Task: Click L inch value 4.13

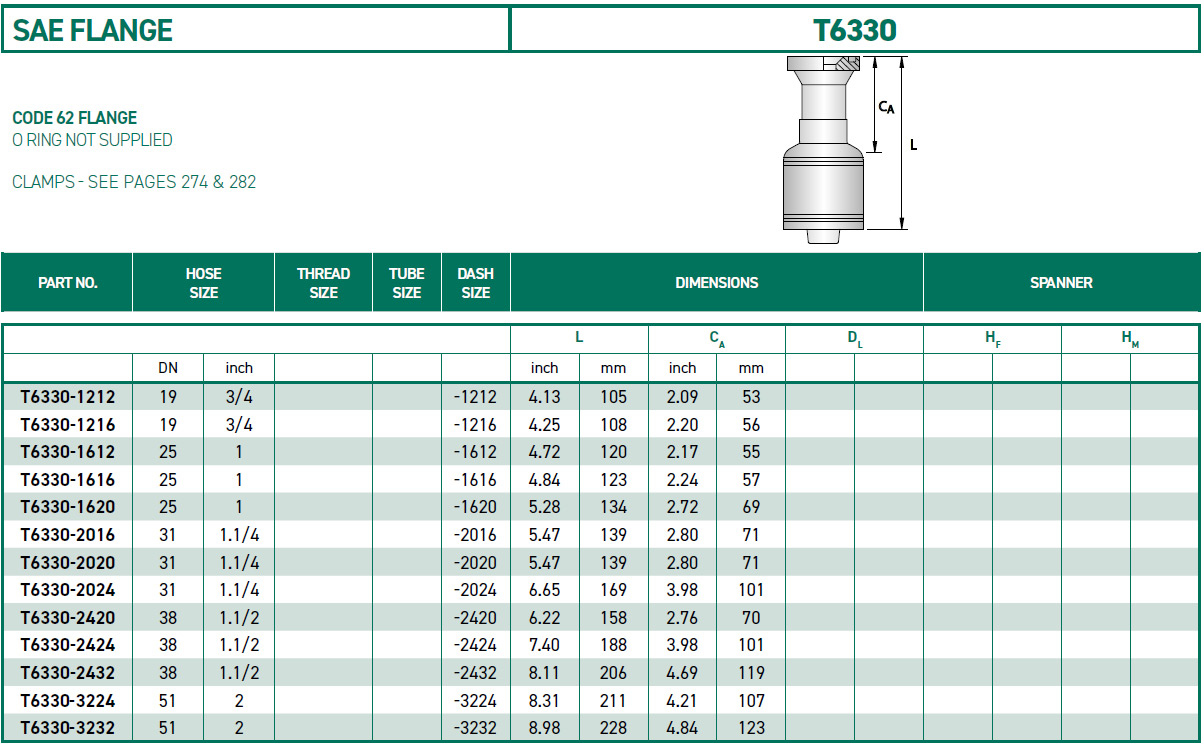Action: tap(544, 397)
